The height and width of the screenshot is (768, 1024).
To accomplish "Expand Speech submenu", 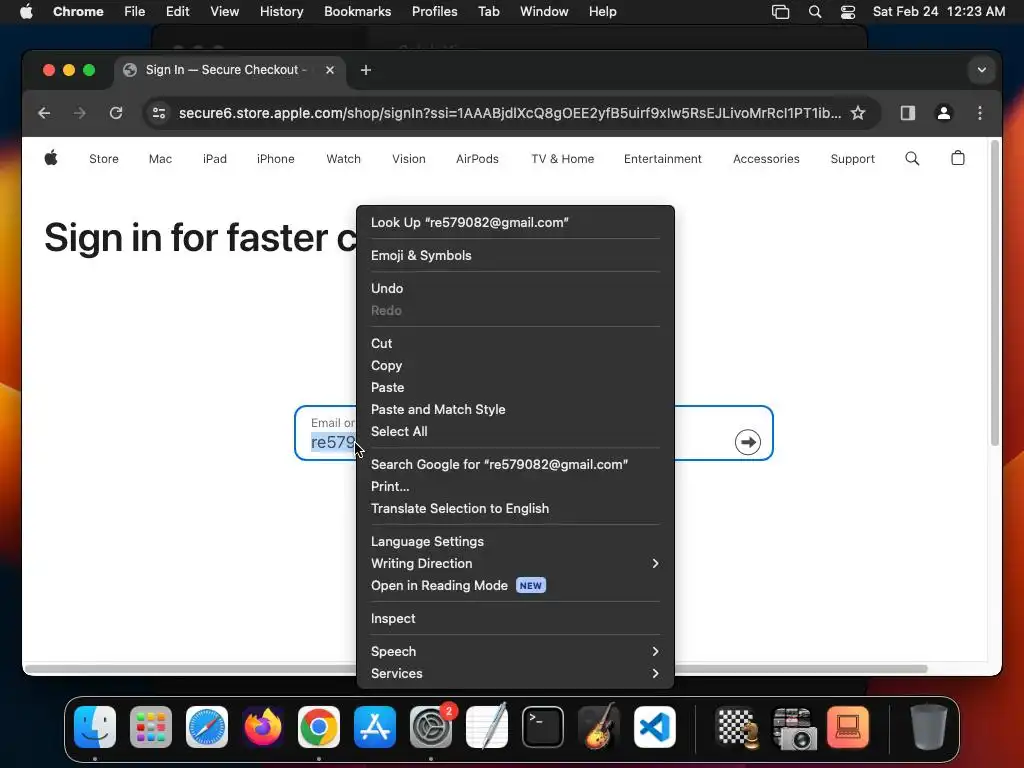I will click(515, 651).
